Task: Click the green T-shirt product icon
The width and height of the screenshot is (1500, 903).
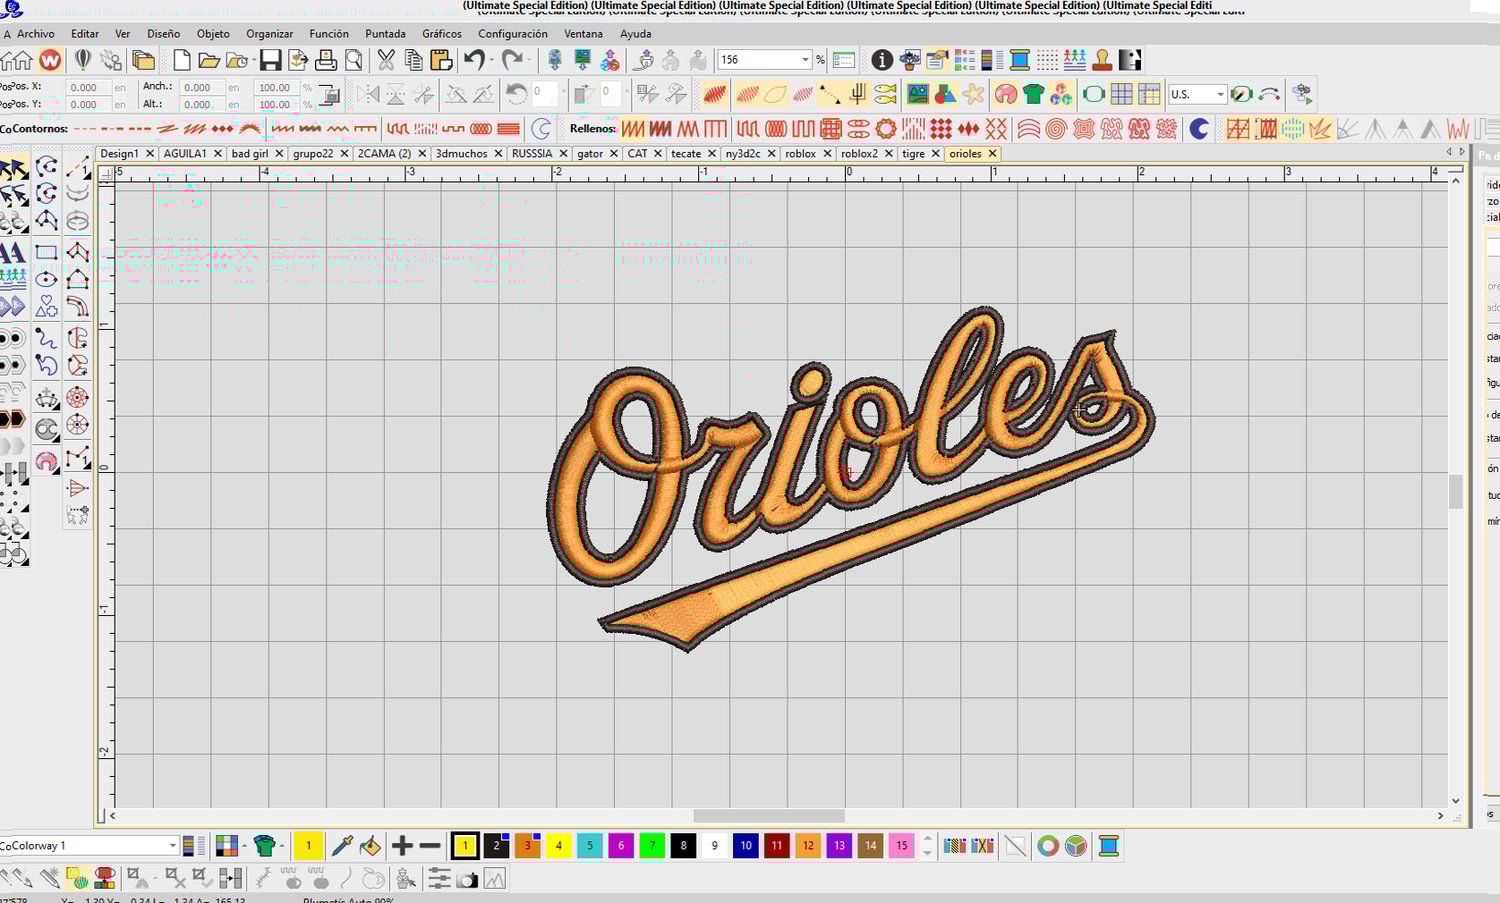Action: 1034,94
